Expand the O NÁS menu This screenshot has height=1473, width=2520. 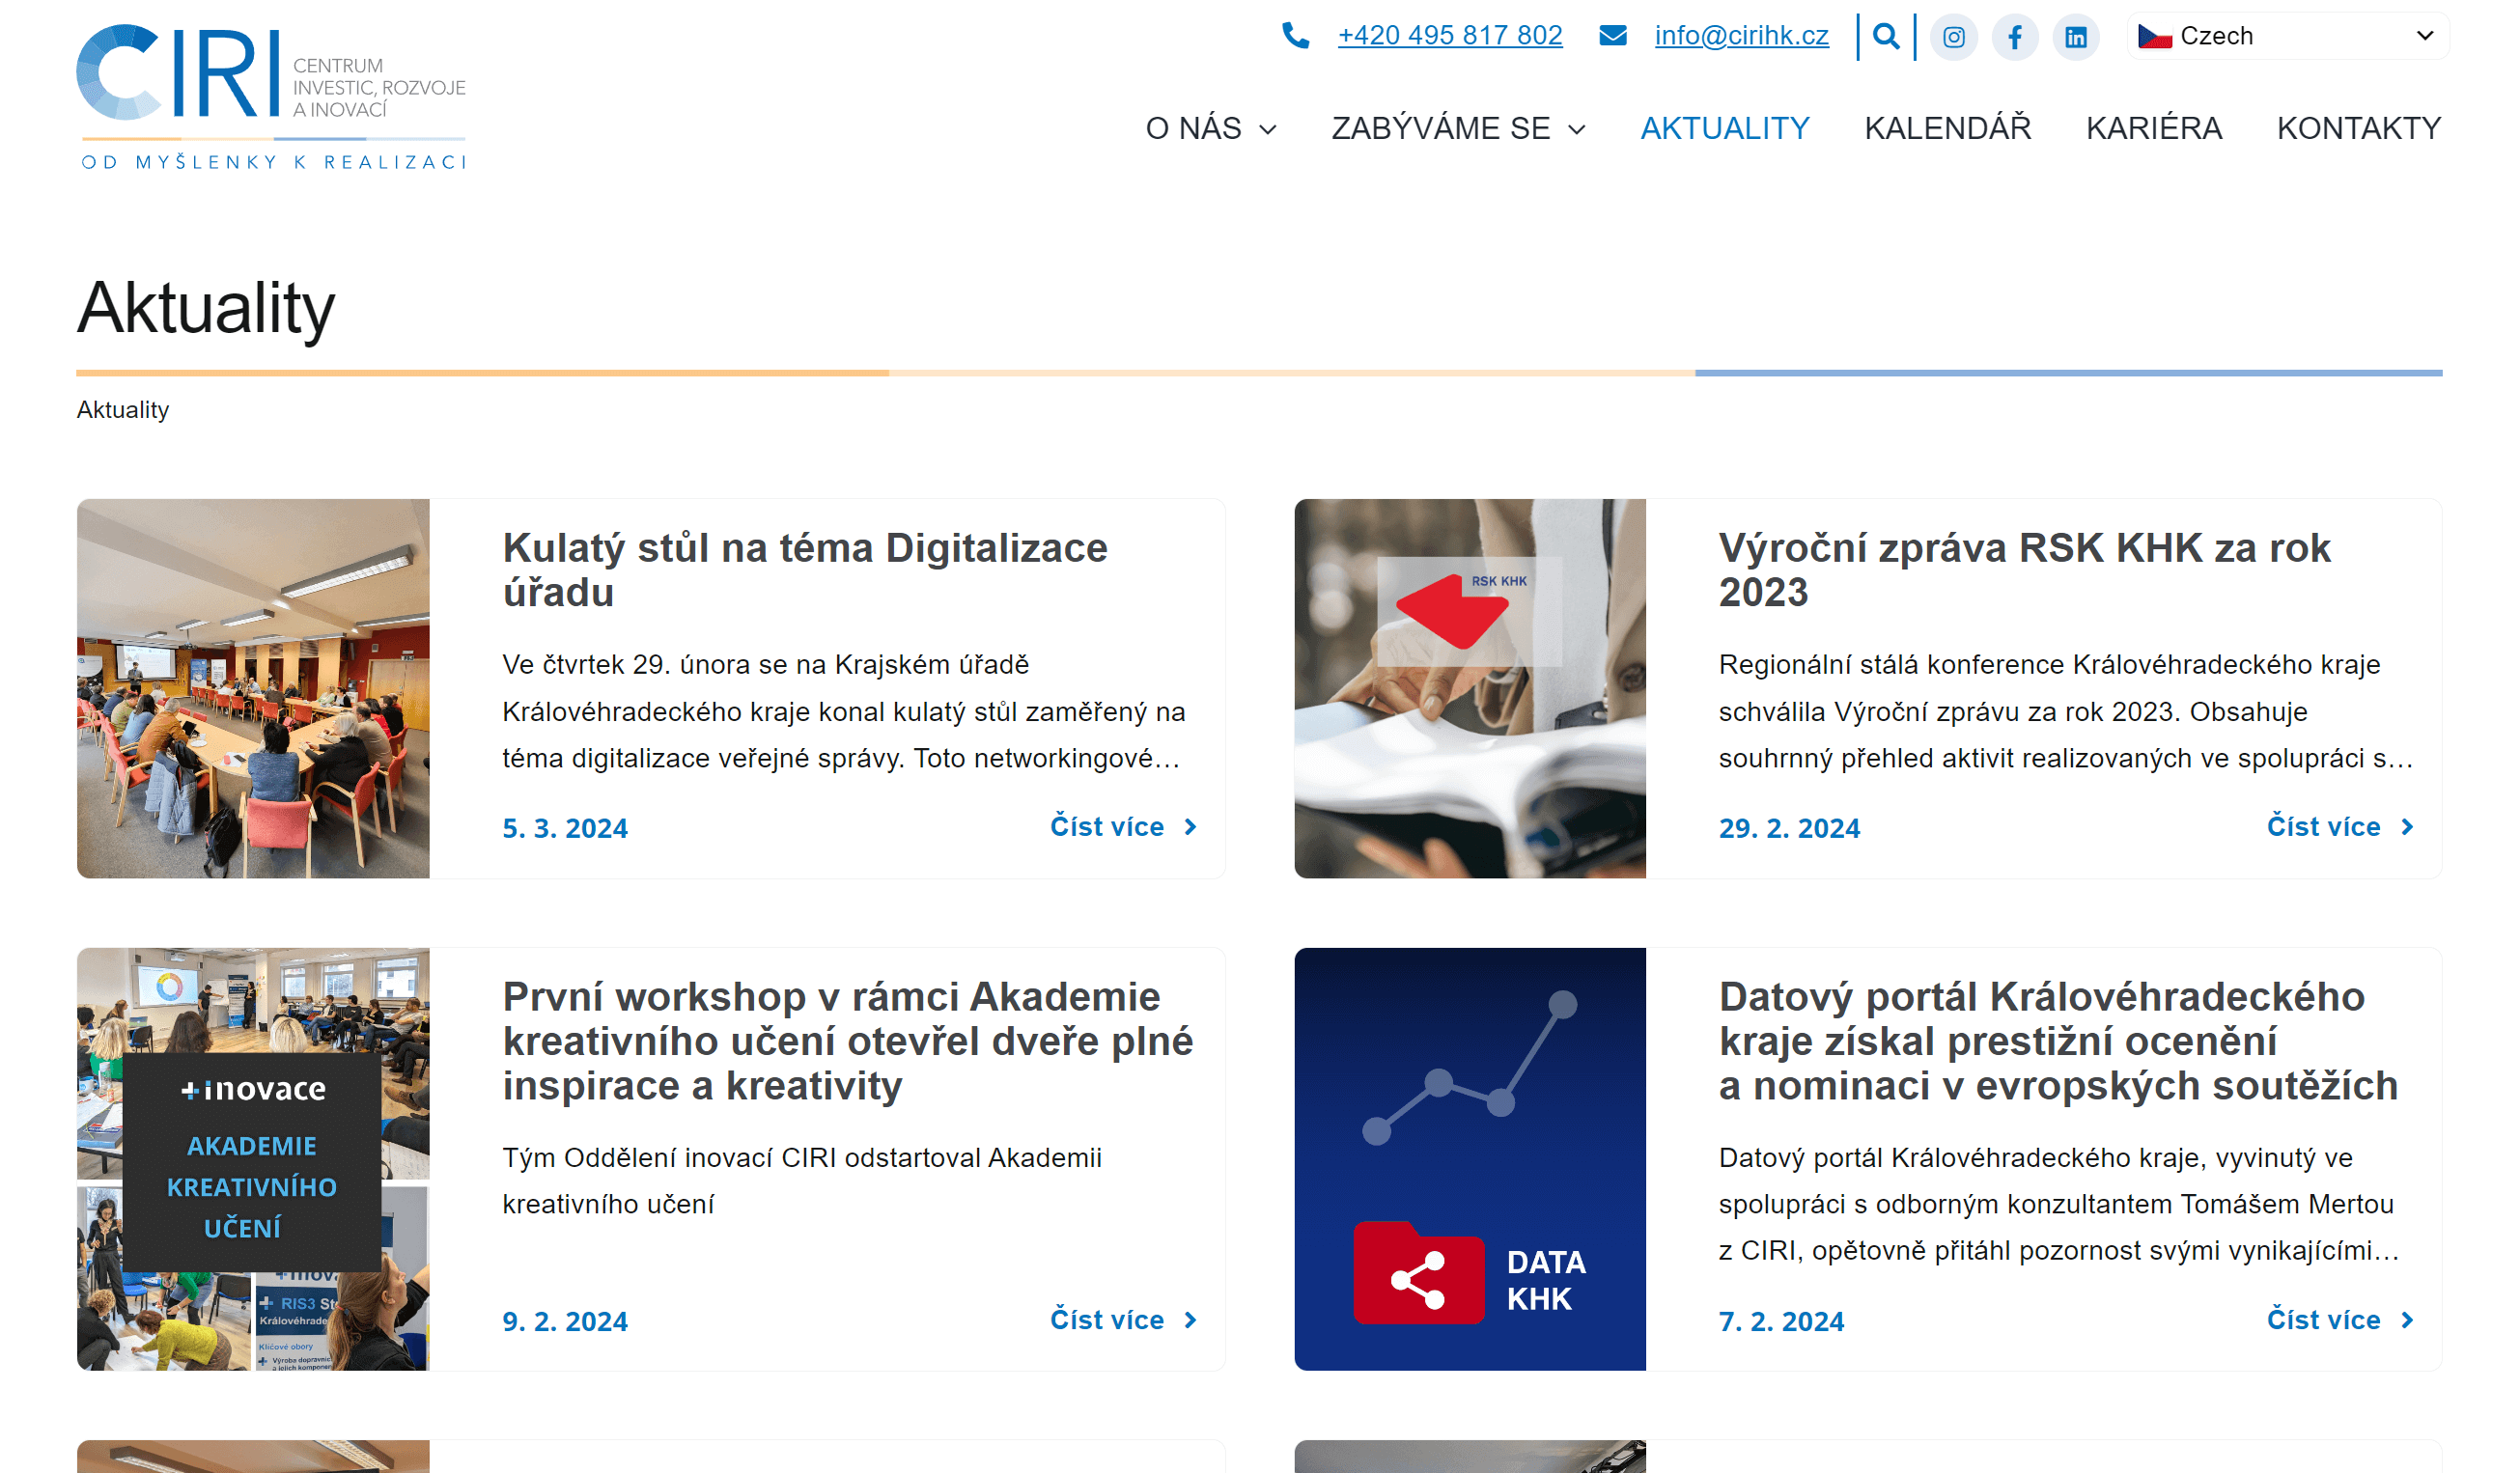click(1210, 128)
